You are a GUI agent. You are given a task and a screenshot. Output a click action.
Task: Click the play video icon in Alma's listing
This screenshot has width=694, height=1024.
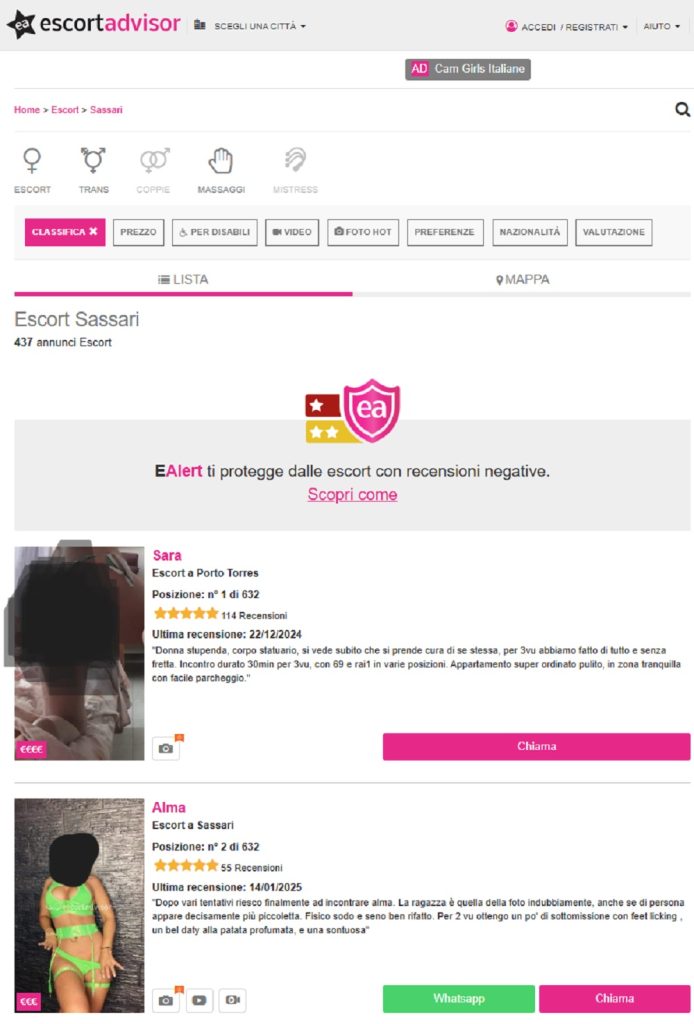pyautogui.click(x=199, y=1000)
